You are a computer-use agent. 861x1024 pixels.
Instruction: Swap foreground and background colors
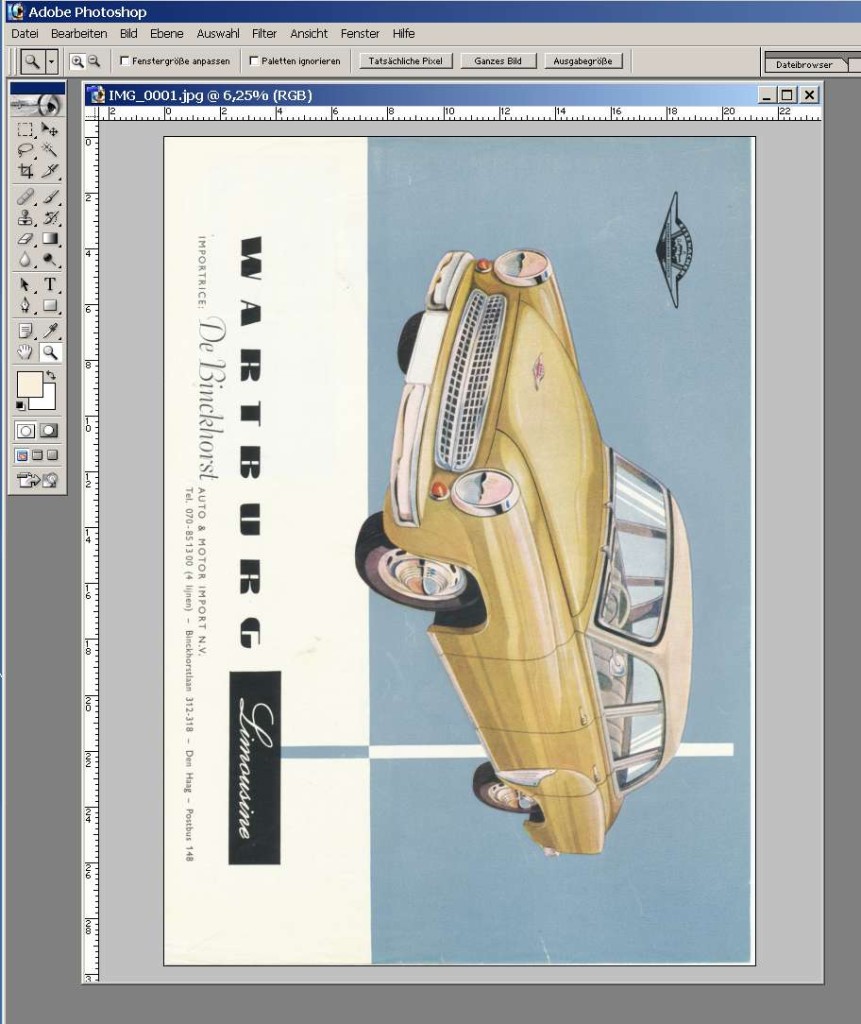pos(50,376)
